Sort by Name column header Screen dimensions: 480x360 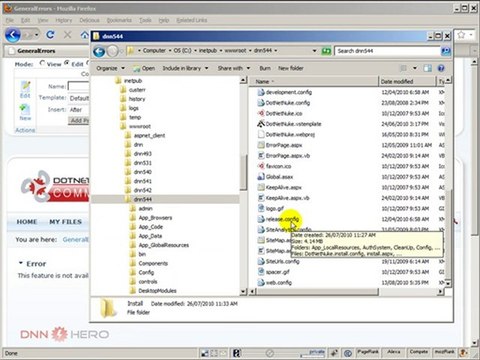314,81
